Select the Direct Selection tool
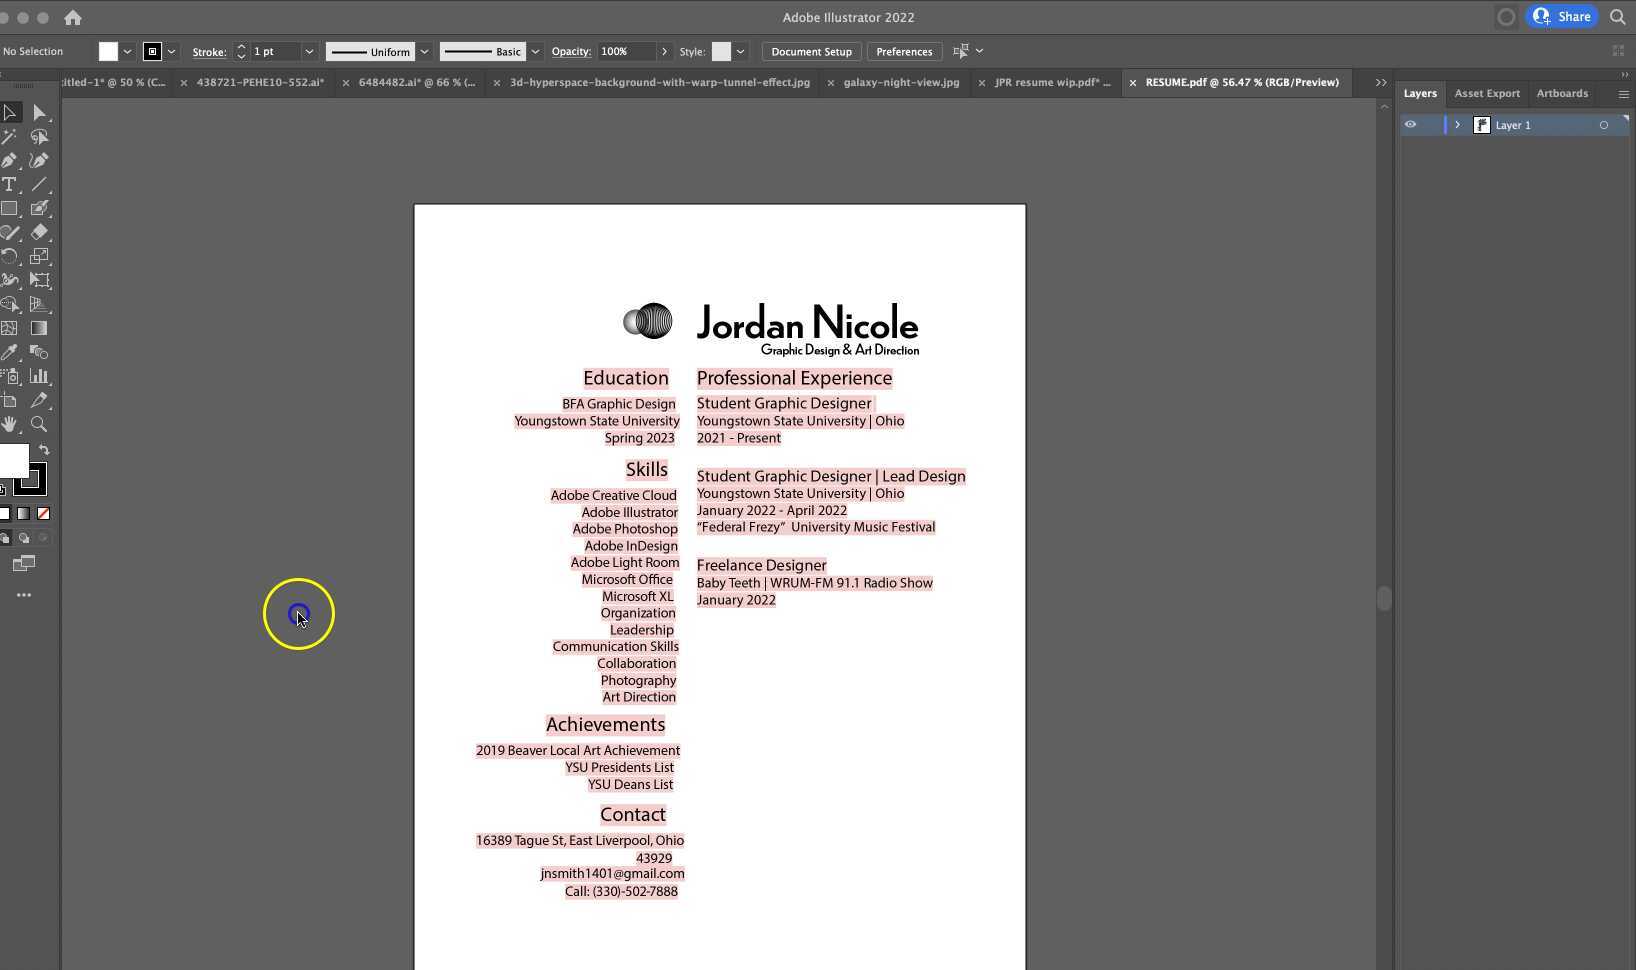This screenshot has width=1636, height=970. click(x=39, y=113)
